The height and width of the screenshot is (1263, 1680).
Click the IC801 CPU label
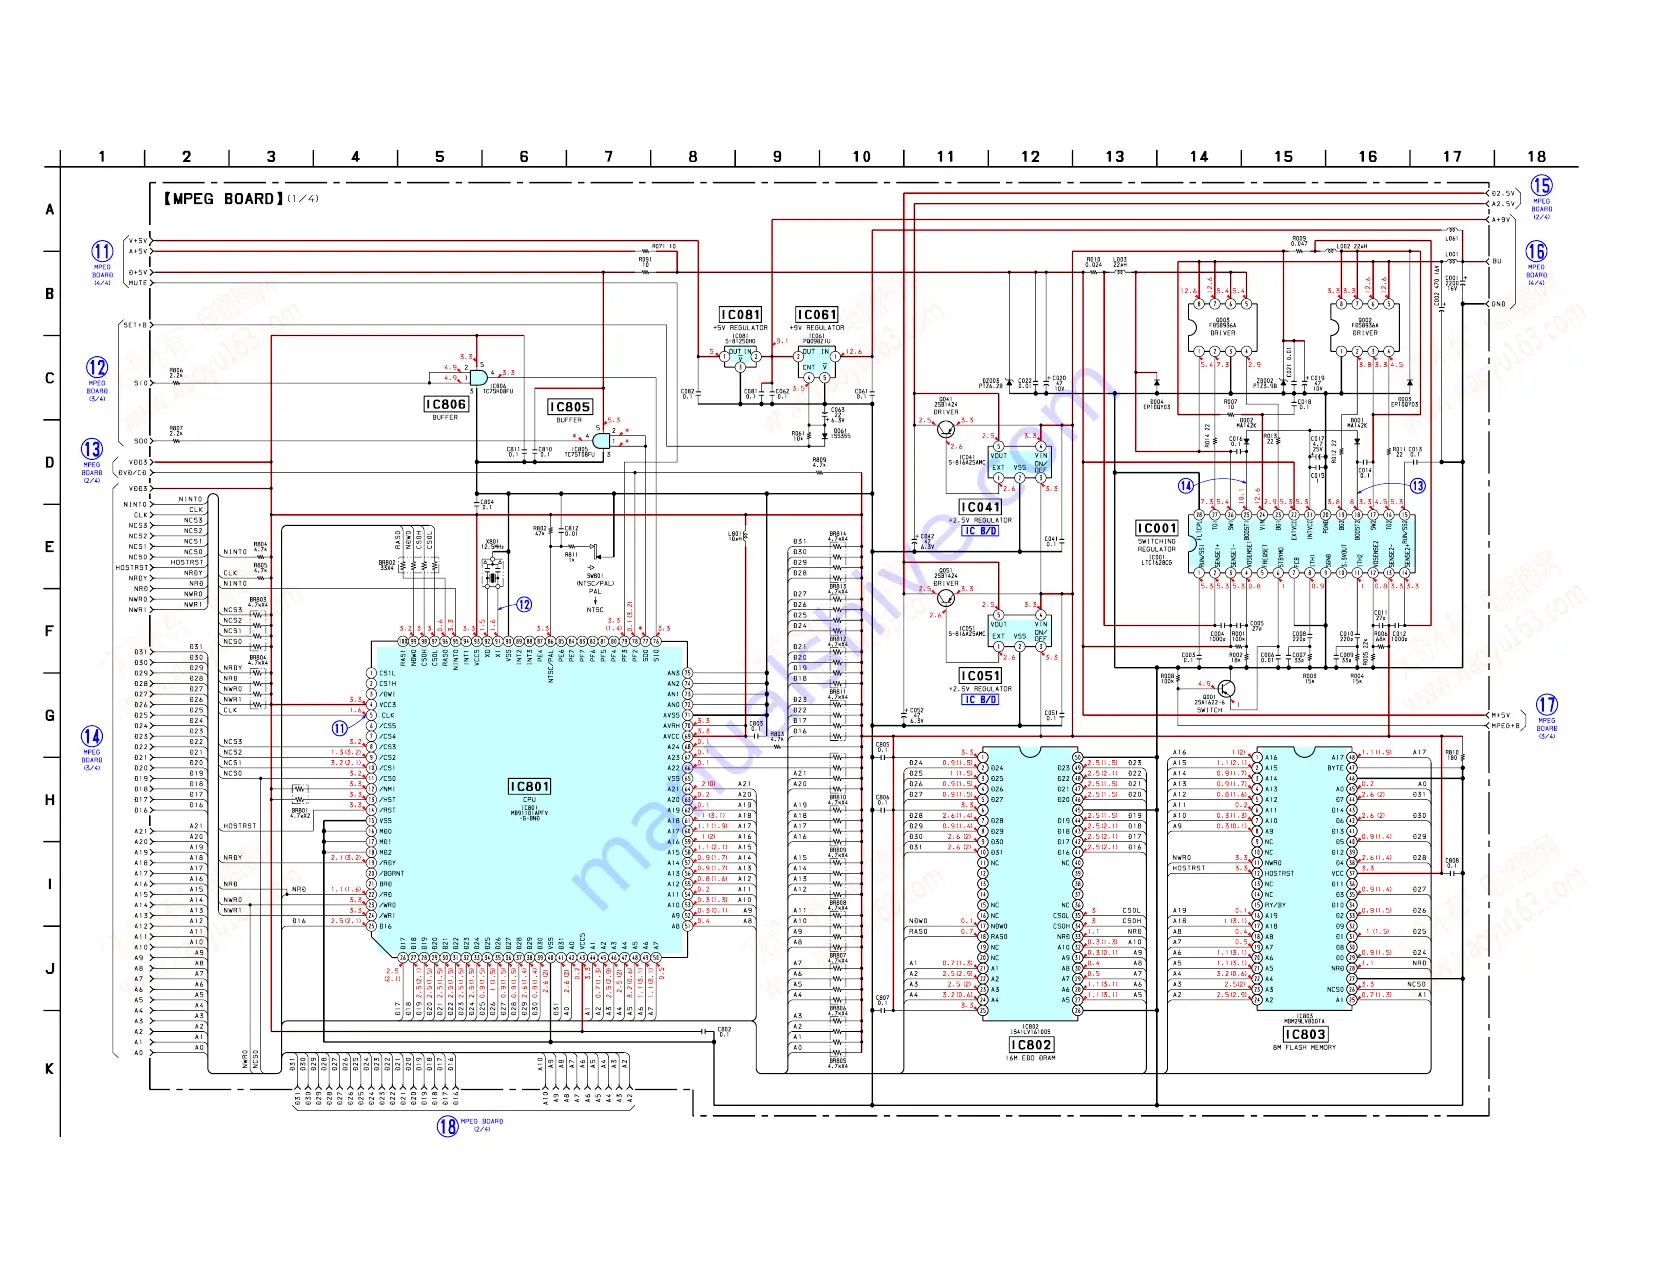pyautogui.click(x=529, y=787)
